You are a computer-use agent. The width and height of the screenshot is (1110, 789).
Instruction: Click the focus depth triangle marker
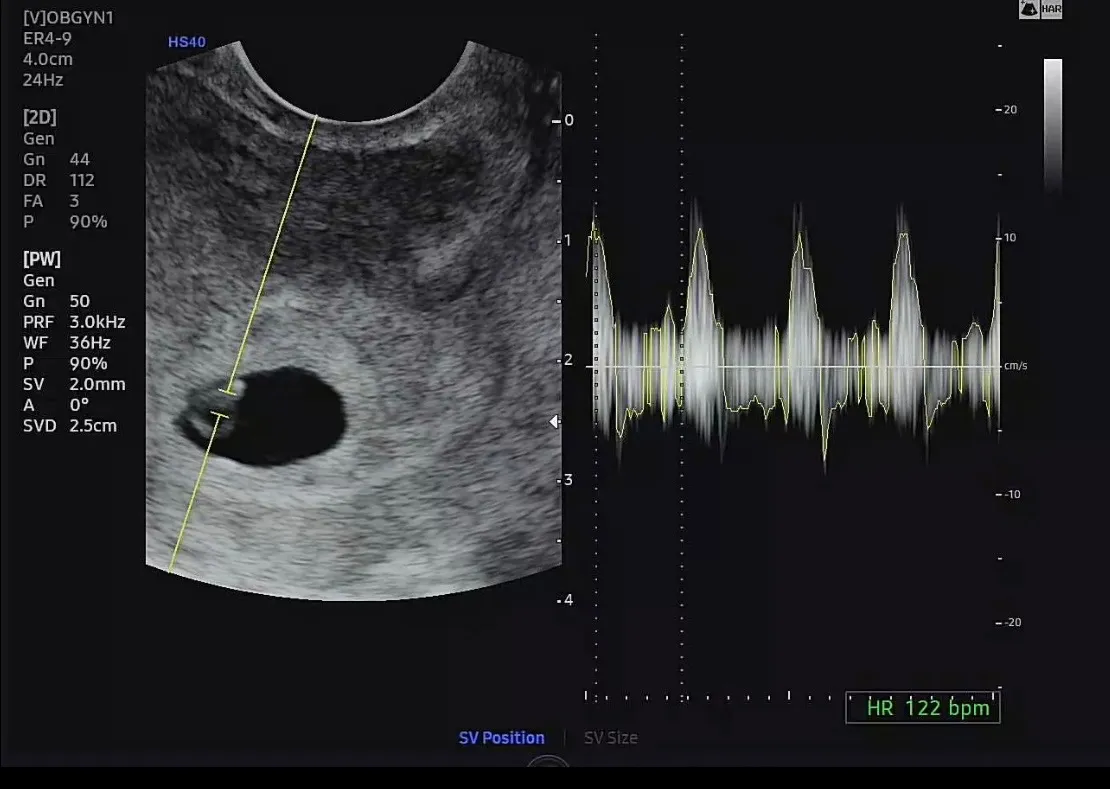coord(554,422)
